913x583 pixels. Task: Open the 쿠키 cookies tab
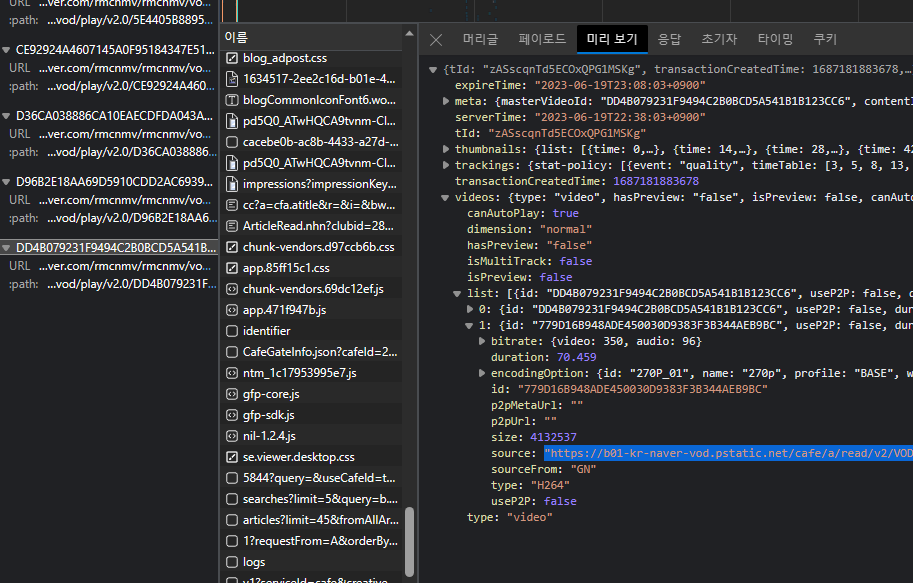[x=825, y=39]
